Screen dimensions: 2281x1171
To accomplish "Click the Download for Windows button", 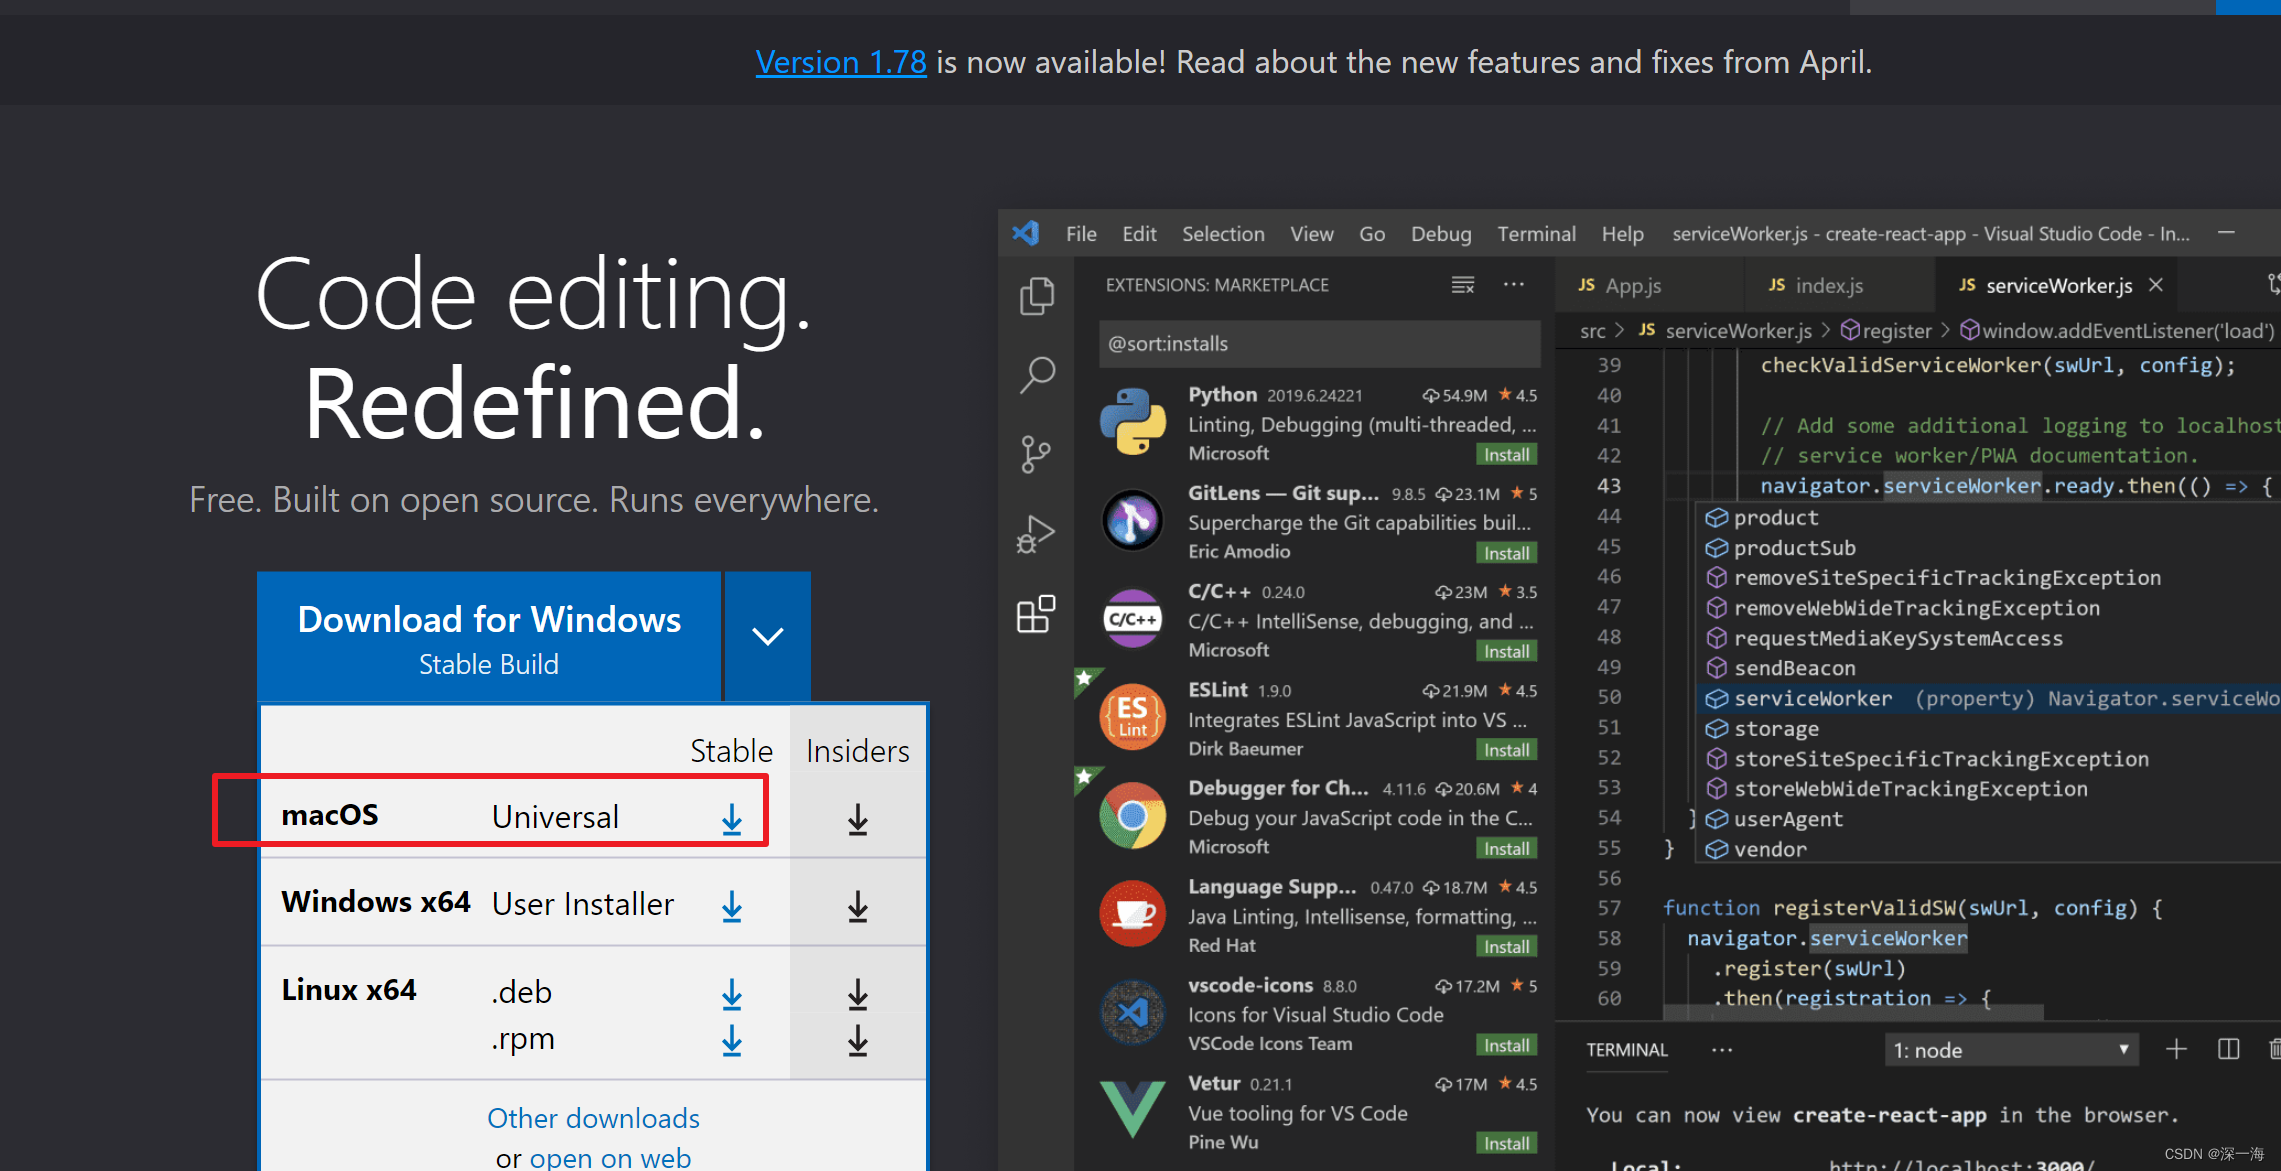I will (x=489, y=637).
